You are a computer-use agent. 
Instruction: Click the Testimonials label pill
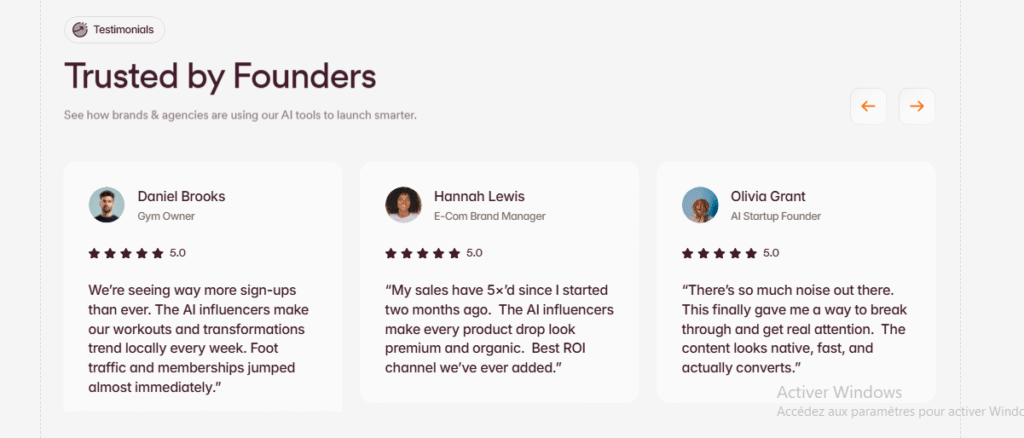(123, 30)
